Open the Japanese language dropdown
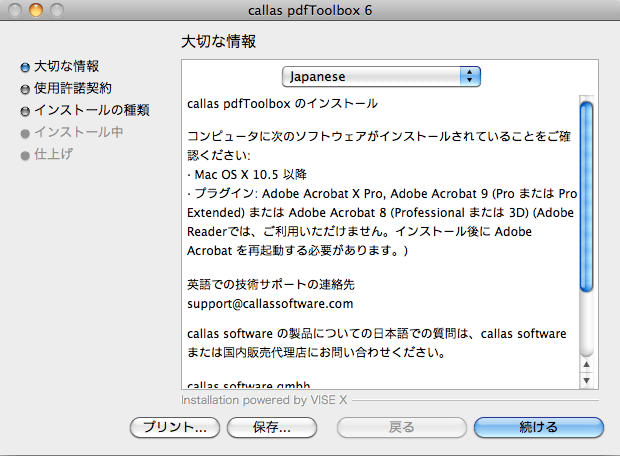 click(381, 76)
